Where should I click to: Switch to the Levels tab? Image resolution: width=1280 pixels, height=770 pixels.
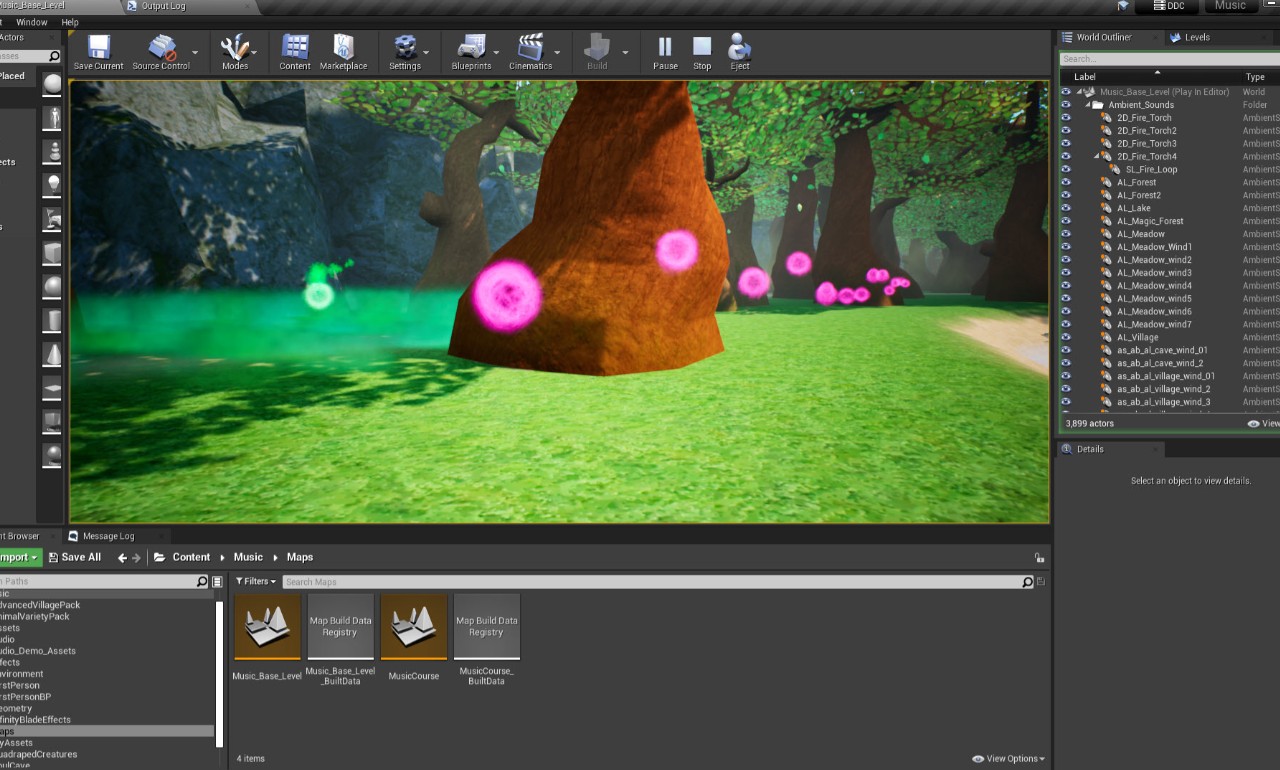pyautogui.click(x=1196, y=37)
